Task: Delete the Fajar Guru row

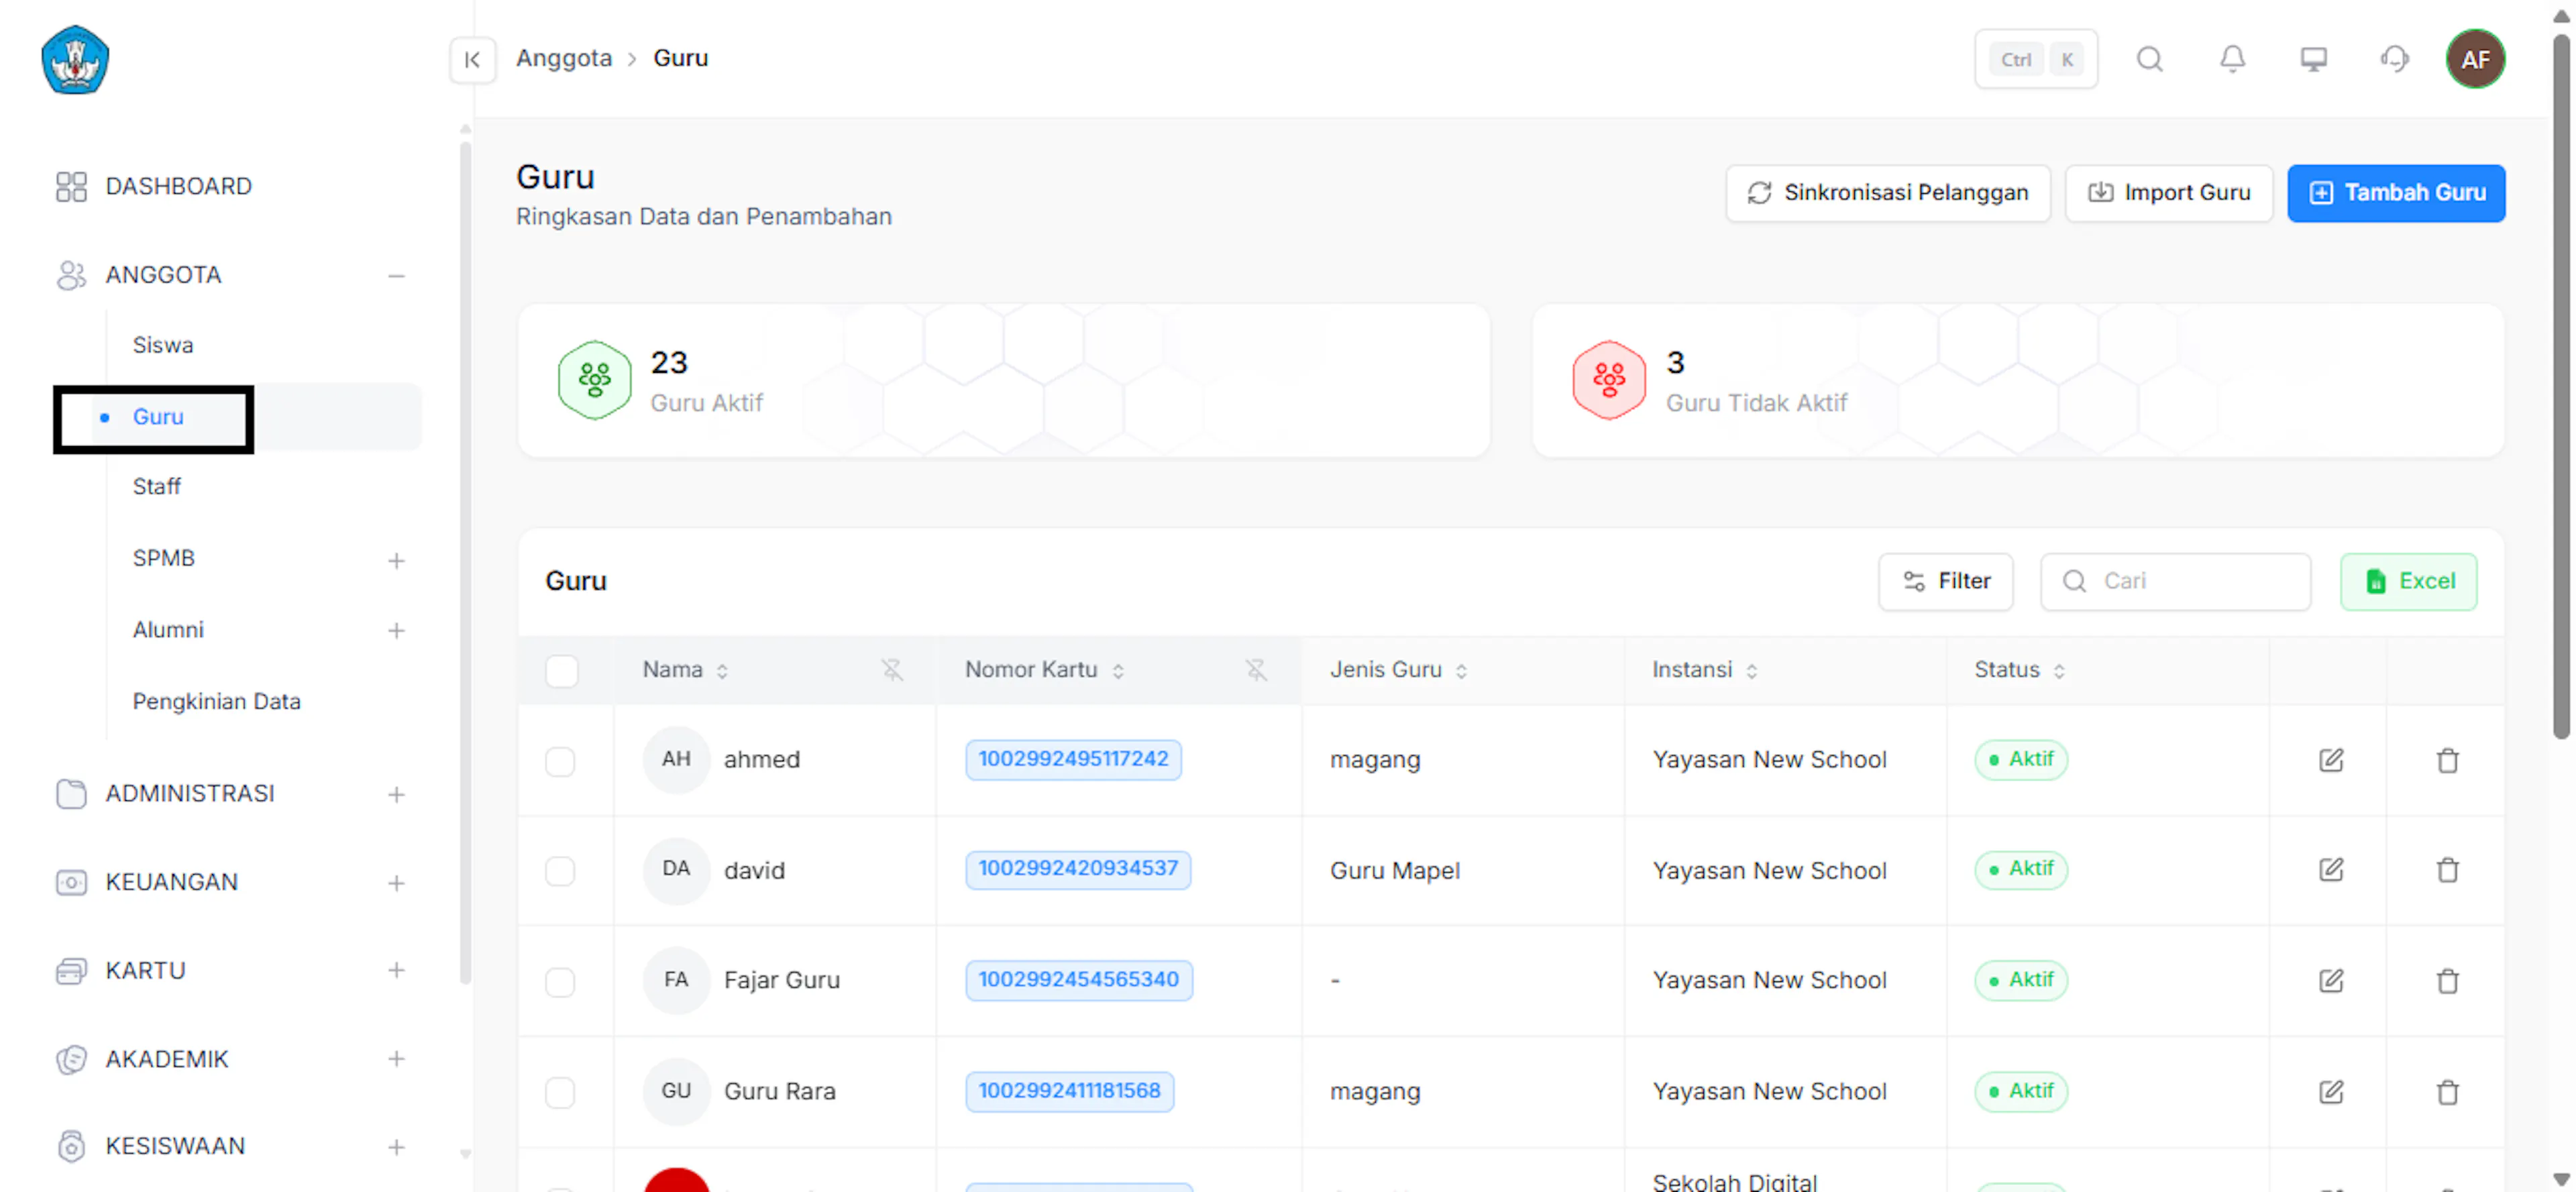Action: 2447,981
